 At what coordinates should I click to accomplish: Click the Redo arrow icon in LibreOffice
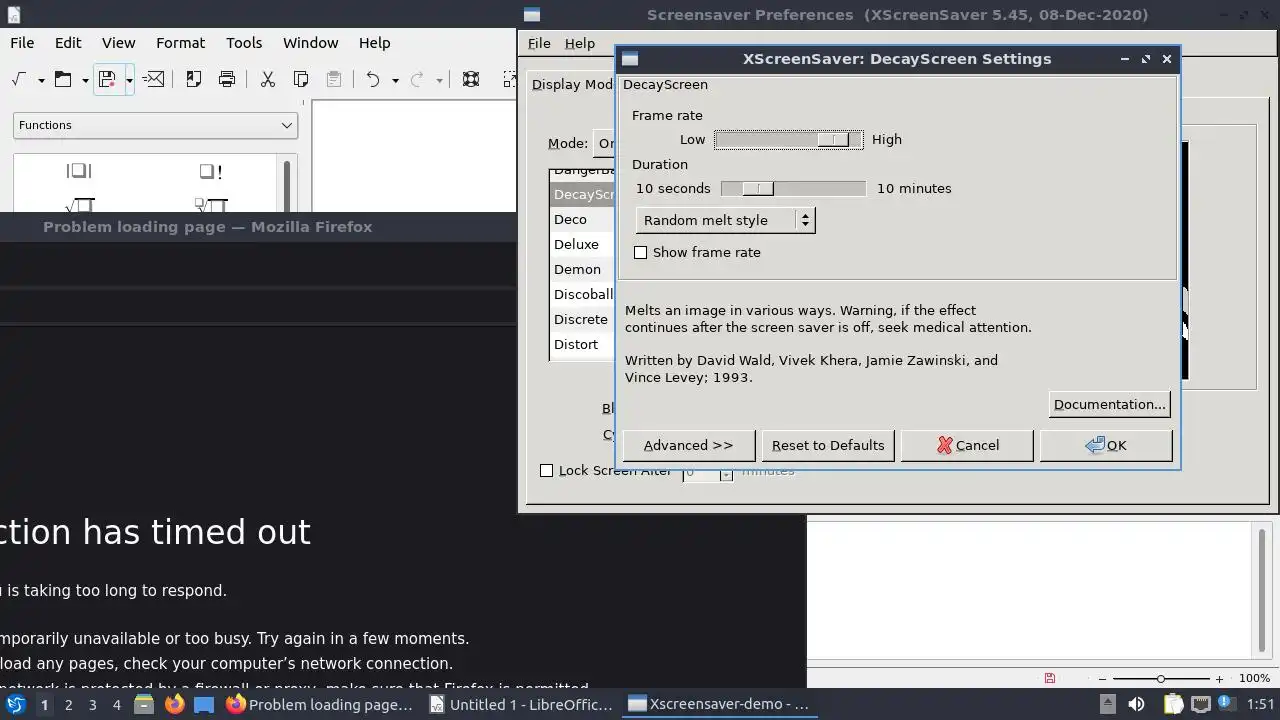(417, 79)
